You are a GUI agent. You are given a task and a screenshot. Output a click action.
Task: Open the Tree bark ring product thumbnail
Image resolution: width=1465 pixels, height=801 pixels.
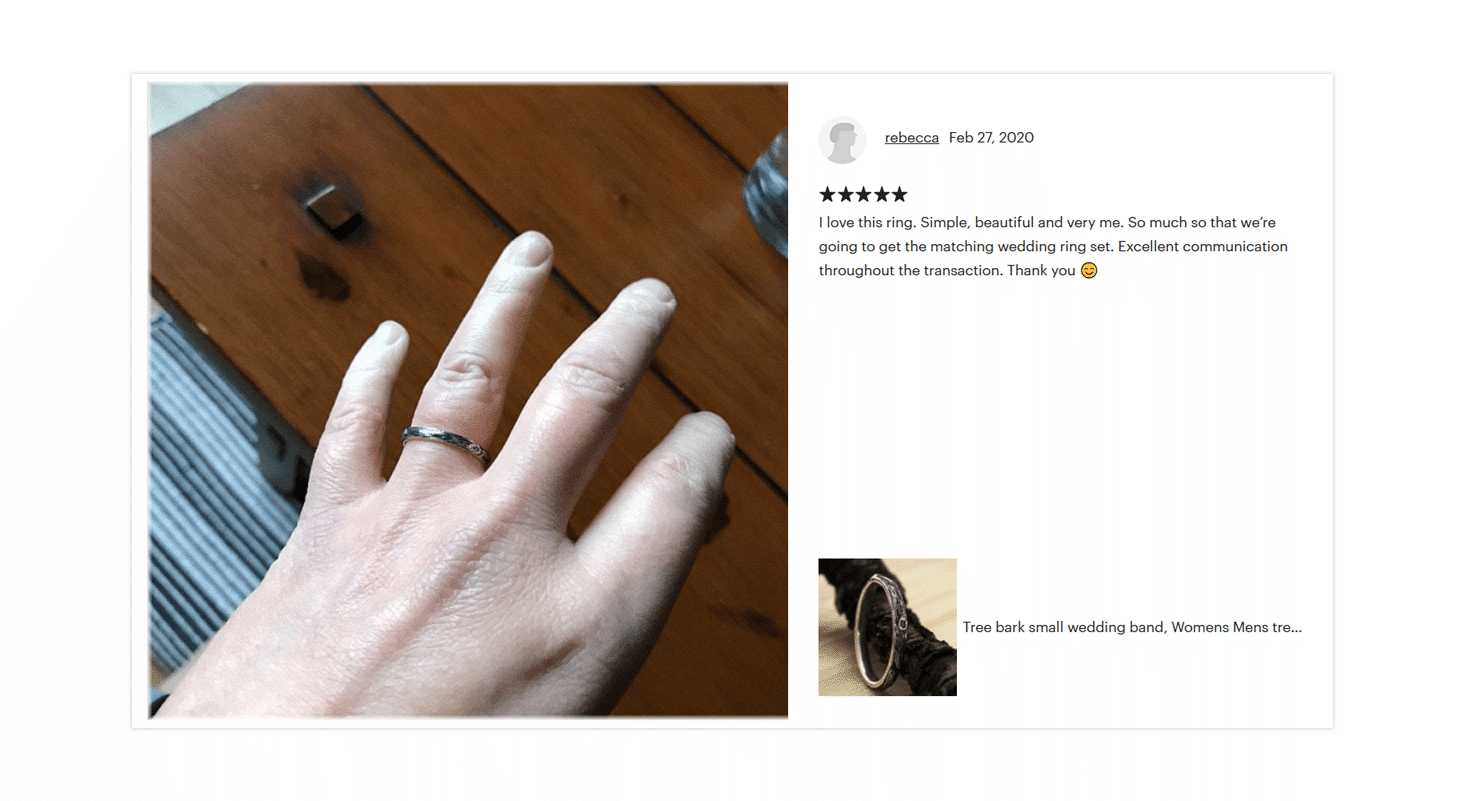(887, 627)
